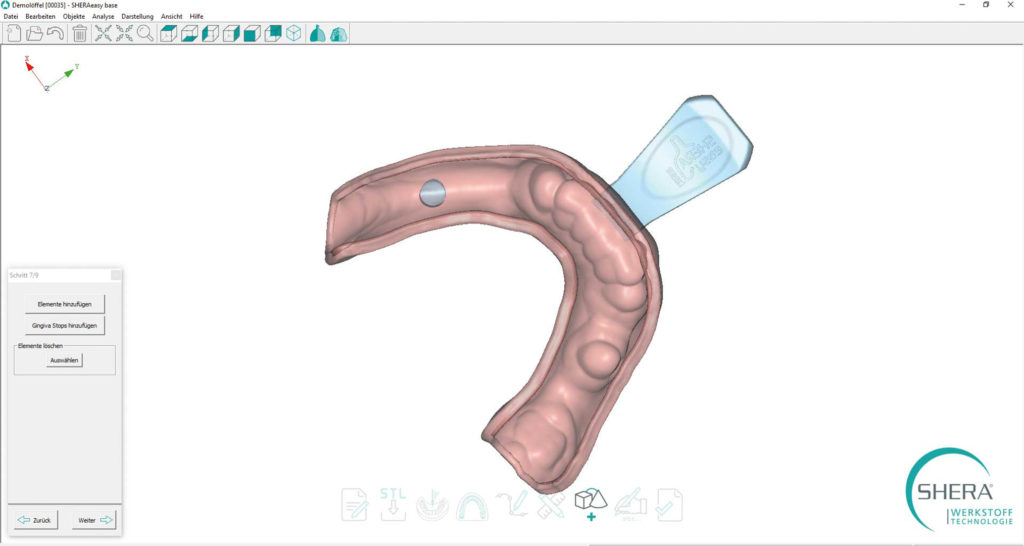Open the Bearbeiten menu
The height and width of the screenshot is (546, 1024).
click(x=40, y=16)
